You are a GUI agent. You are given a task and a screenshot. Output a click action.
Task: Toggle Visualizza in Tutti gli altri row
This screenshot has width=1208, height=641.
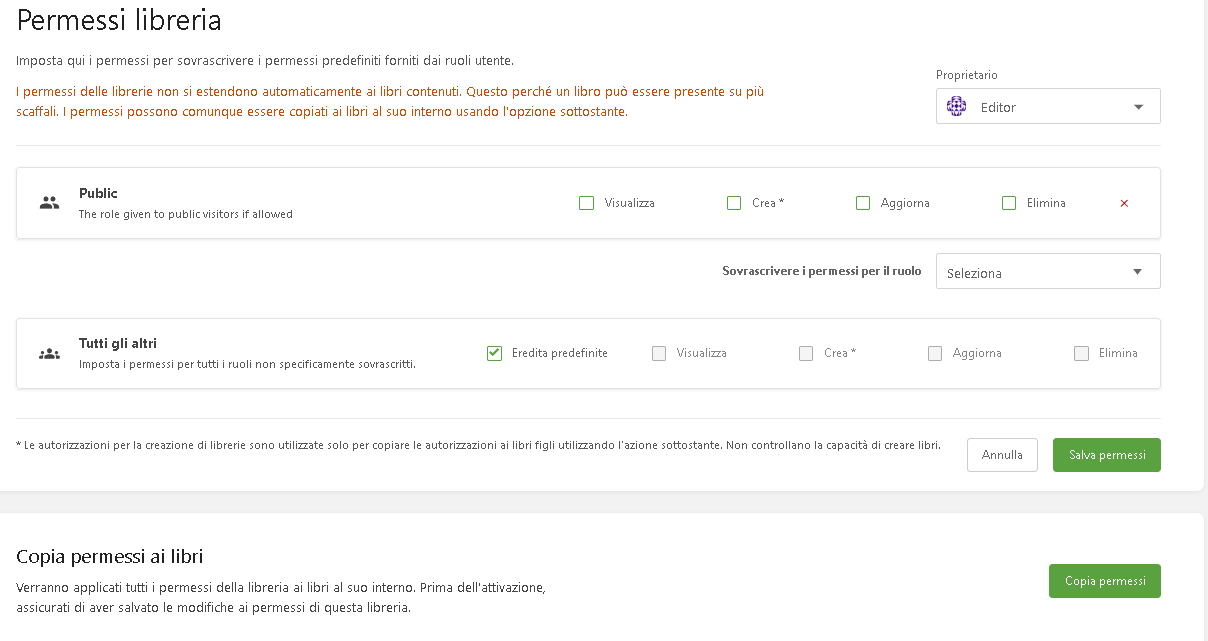coord(659,353)
